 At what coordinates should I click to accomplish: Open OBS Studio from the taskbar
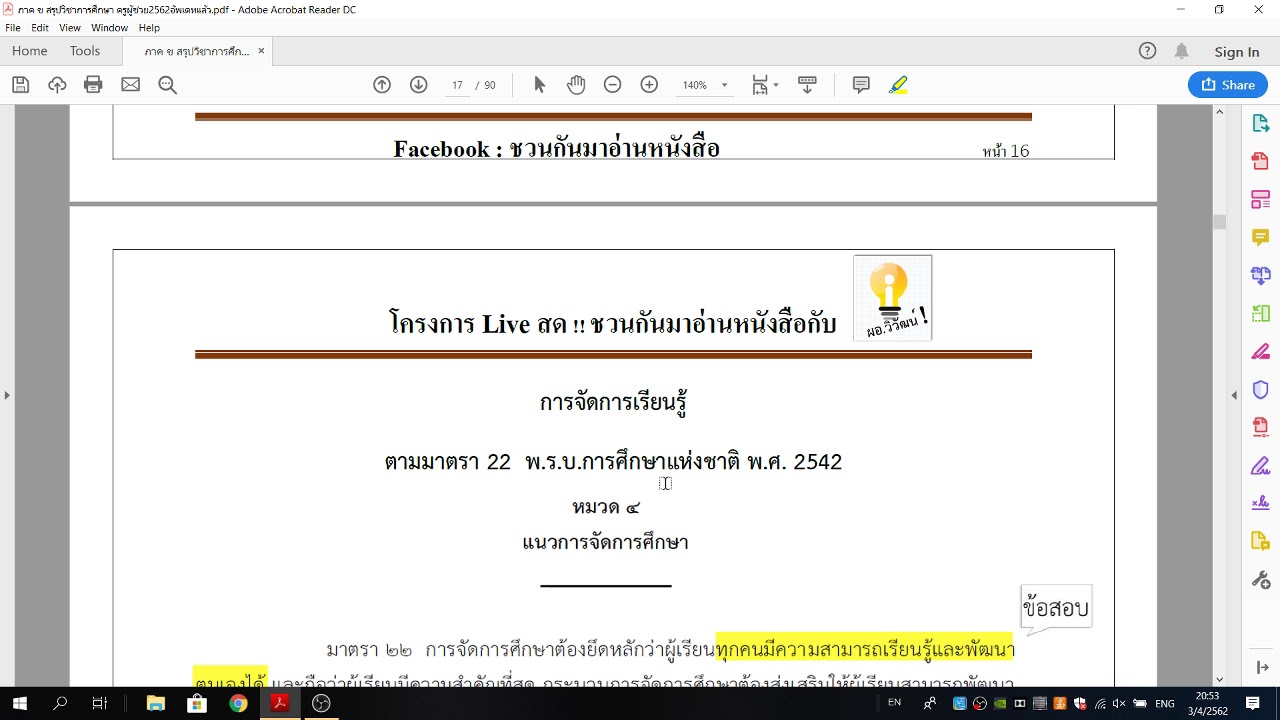(320, 703)
